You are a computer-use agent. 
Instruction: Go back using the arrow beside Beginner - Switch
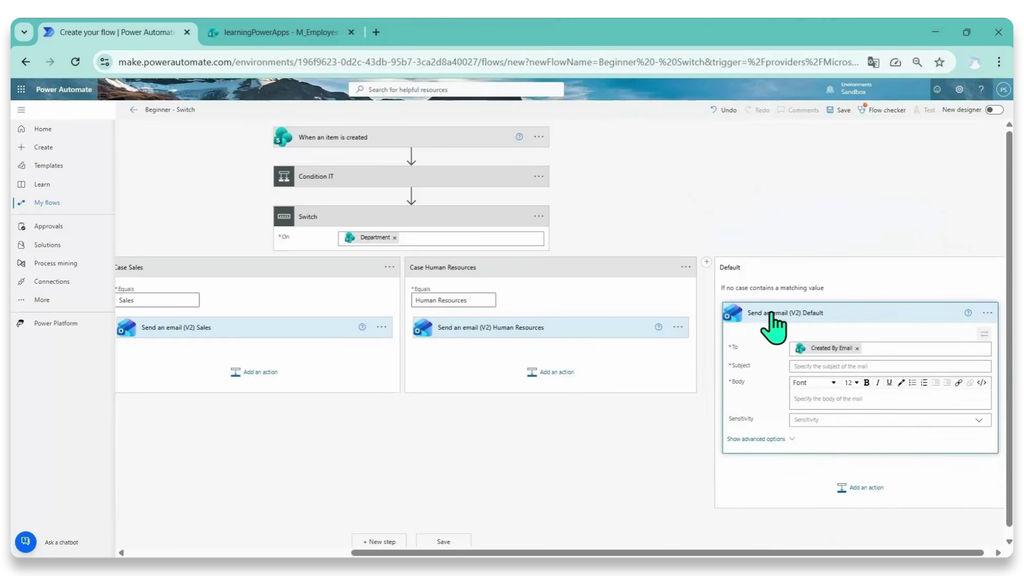(133, 110)
